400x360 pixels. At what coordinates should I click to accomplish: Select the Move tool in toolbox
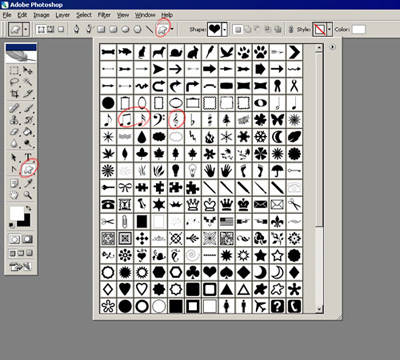pos(28,70)
